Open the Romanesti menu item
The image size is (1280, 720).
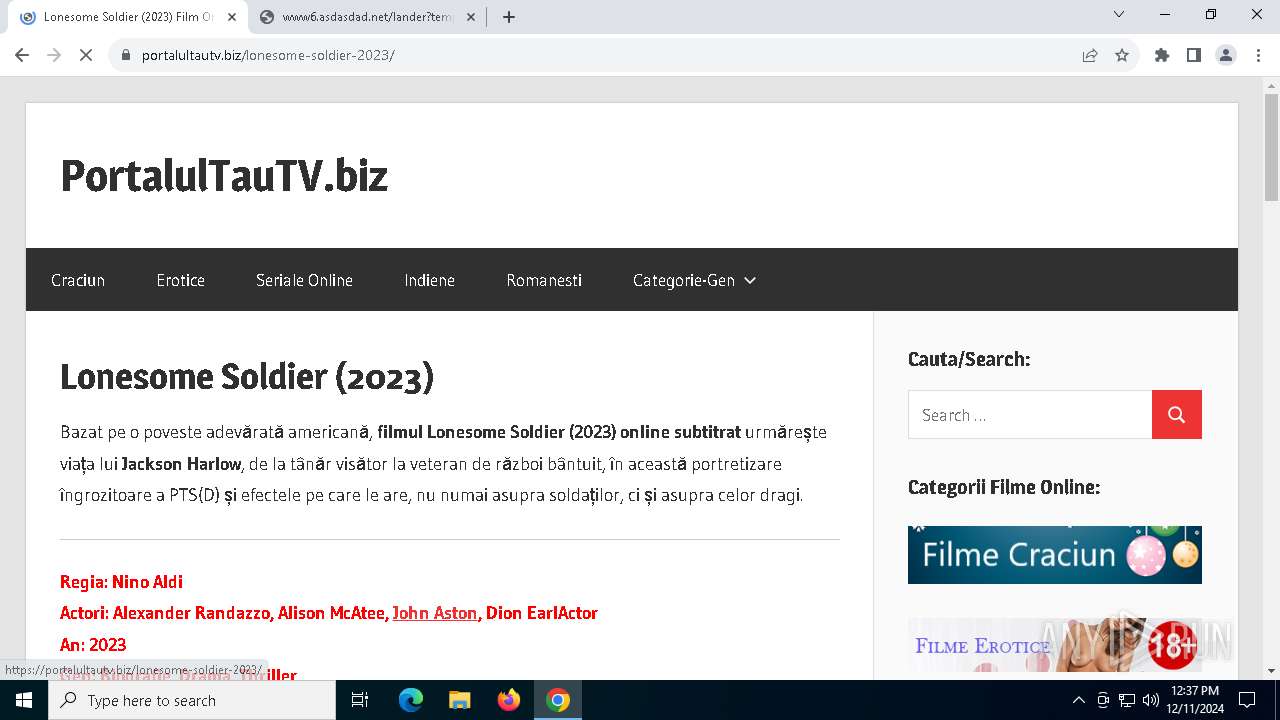[544, 280]
